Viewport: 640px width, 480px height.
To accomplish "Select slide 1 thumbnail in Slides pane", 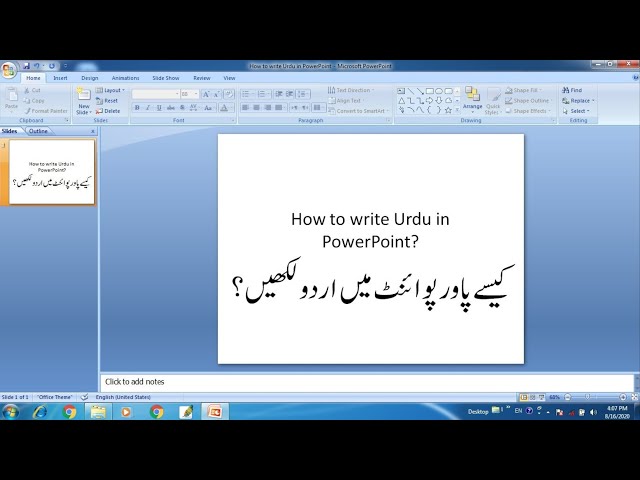I will coord(51,172).
